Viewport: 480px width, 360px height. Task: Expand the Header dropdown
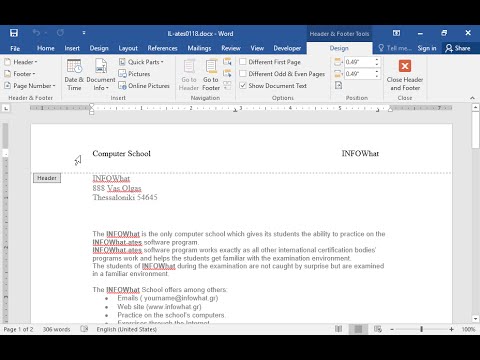coord(21,62)
